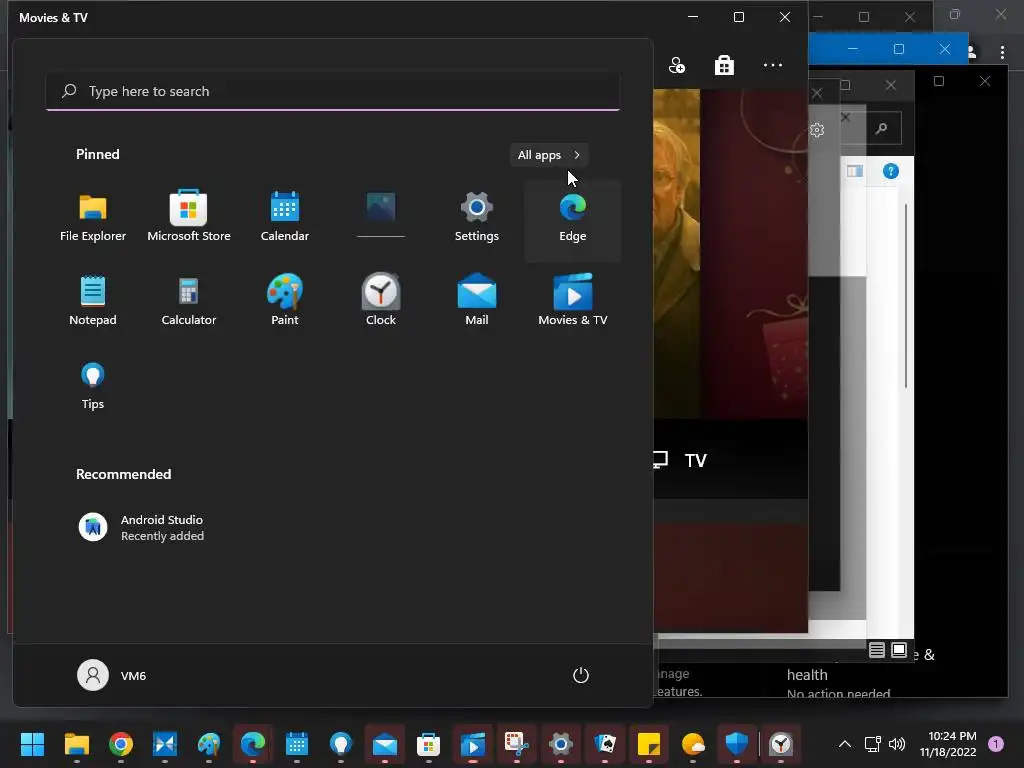Open Solitaire cards app on taskbar
This screenshot has width=1024, height=768.
(x=605, y=744)
